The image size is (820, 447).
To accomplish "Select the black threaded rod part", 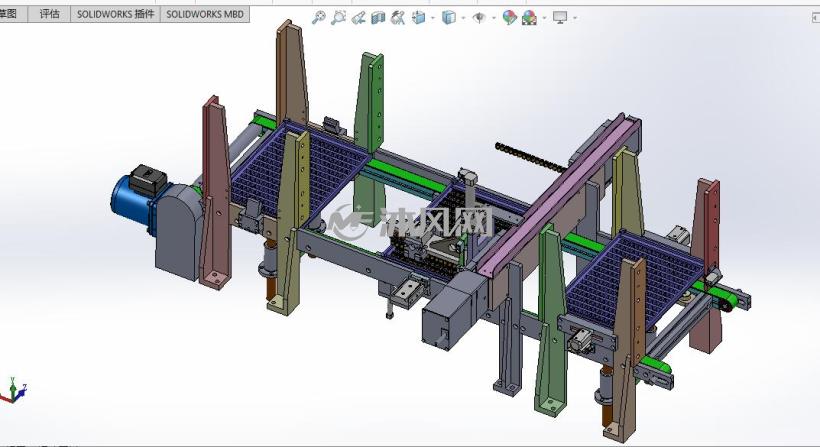I will point(530,158).
